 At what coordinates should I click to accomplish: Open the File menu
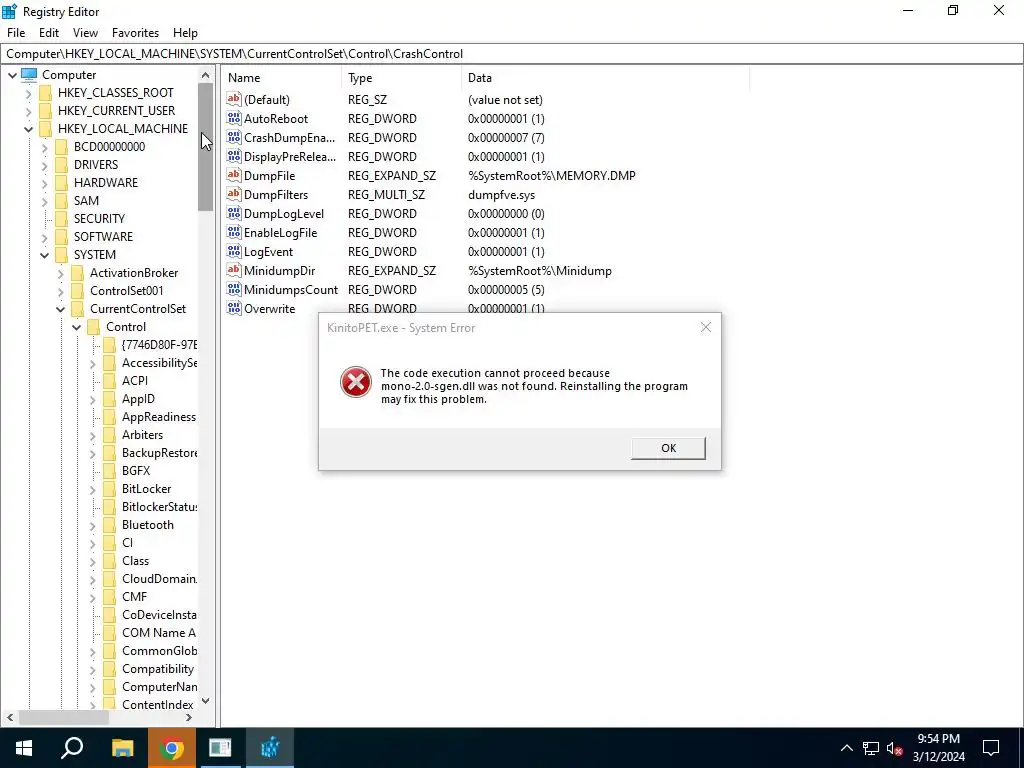16,33
